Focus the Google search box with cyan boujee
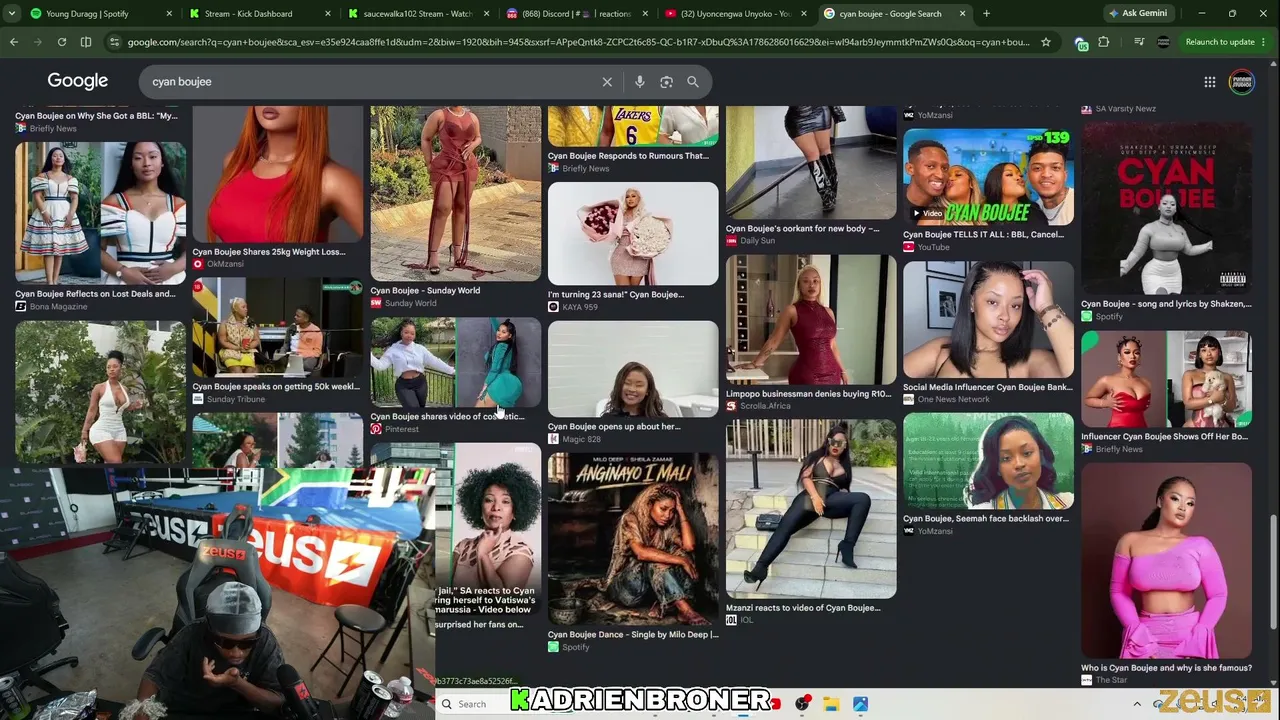The height and width of the screenshot is (720, 1280). tap(370, 82)
